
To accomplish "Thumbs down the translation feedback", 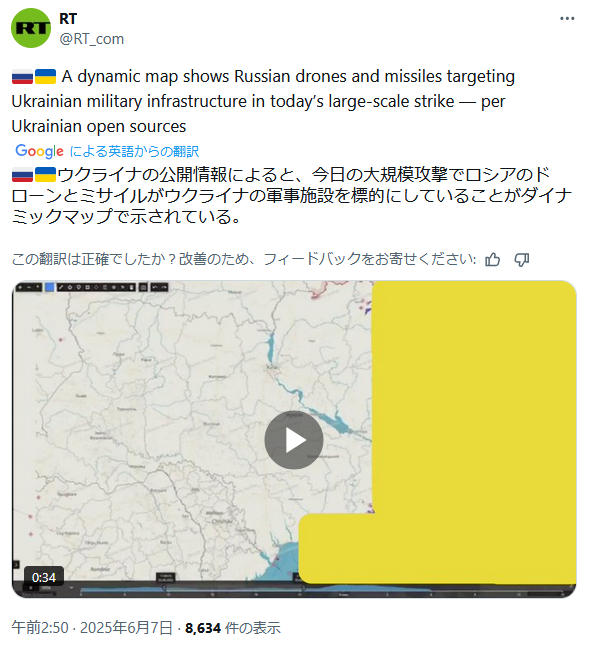I will (x=522, y=260).
